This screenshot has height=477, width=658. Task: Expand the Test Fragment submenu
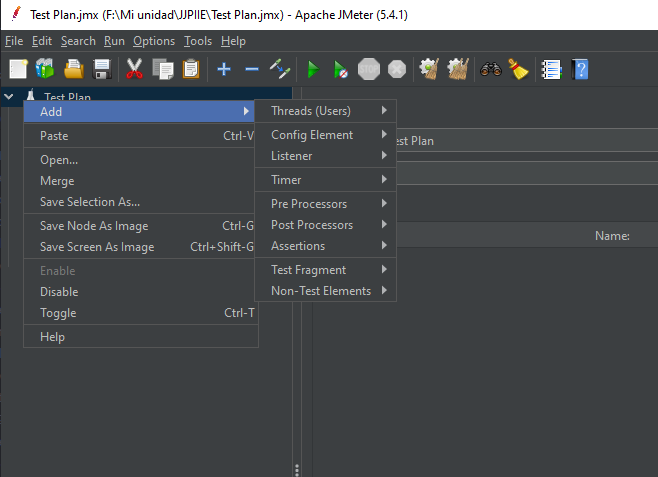[x=326, y=269]
